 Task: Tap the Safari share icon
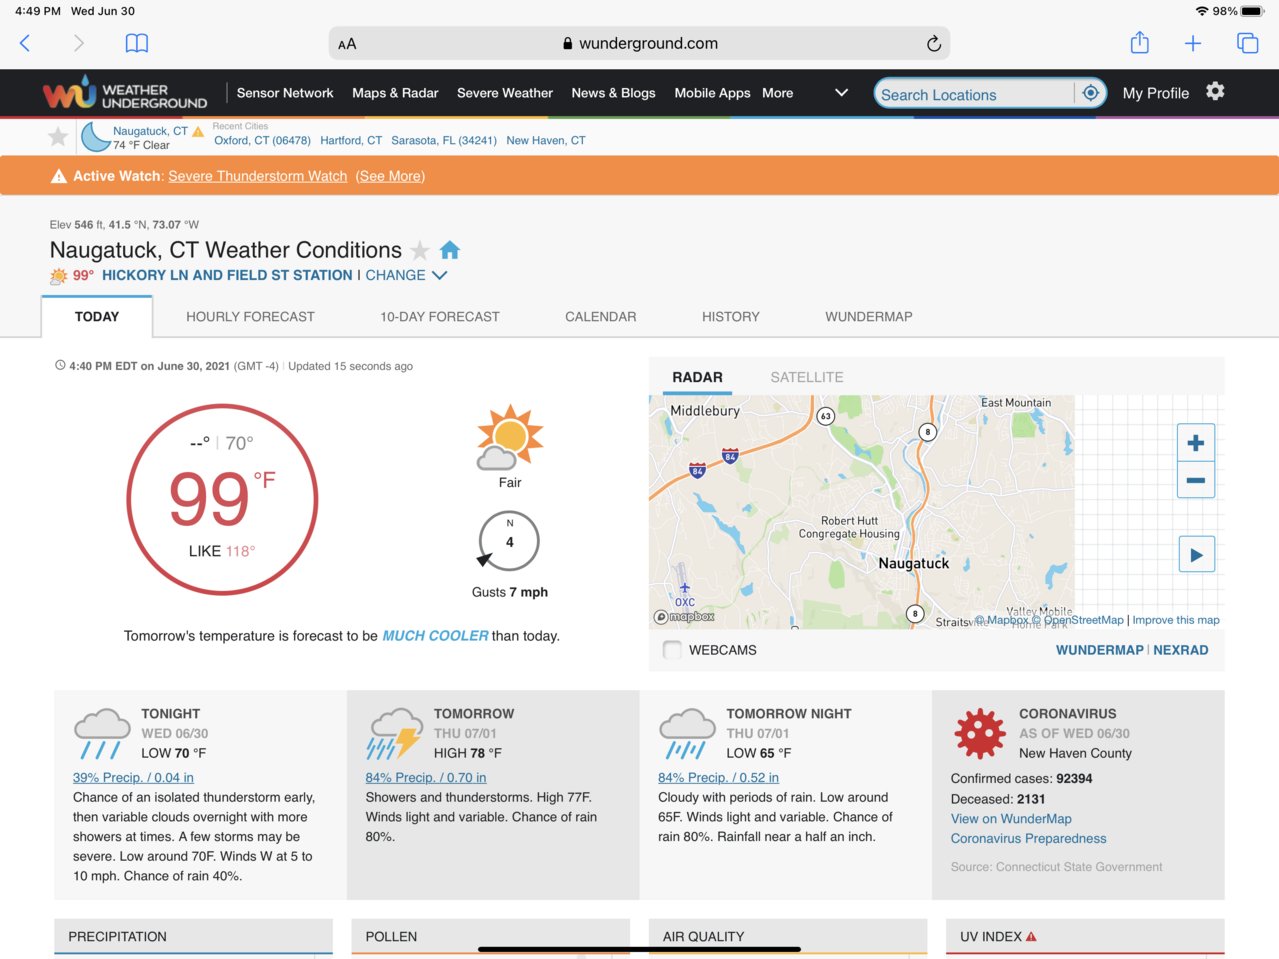pos(1139,42)
